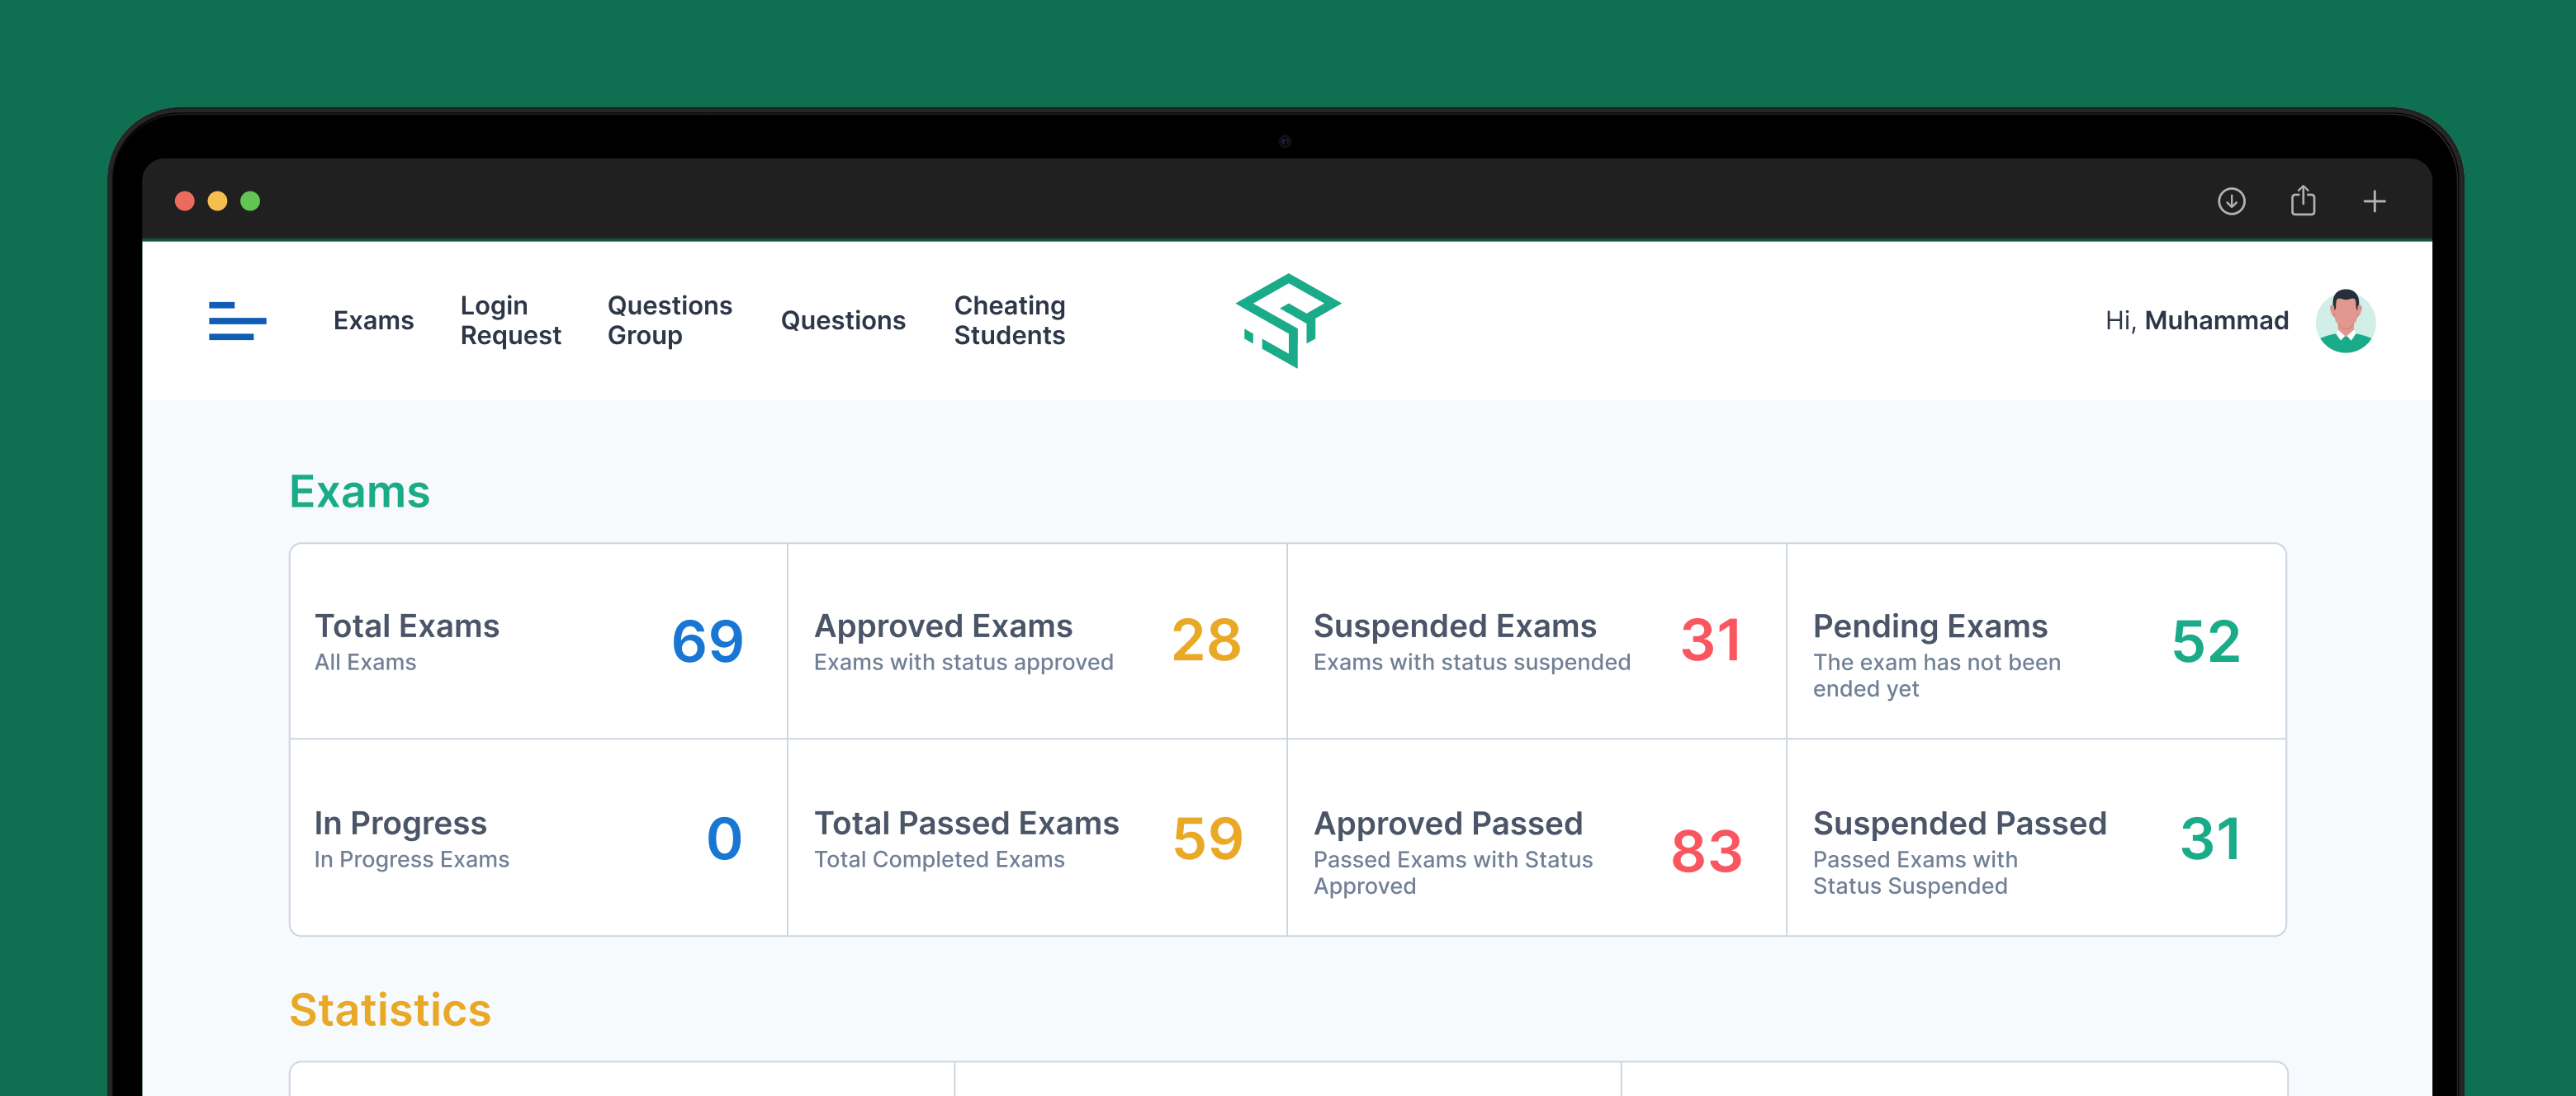Open the Exams nav item
2576x1096 pixels.
click(373, 321)
